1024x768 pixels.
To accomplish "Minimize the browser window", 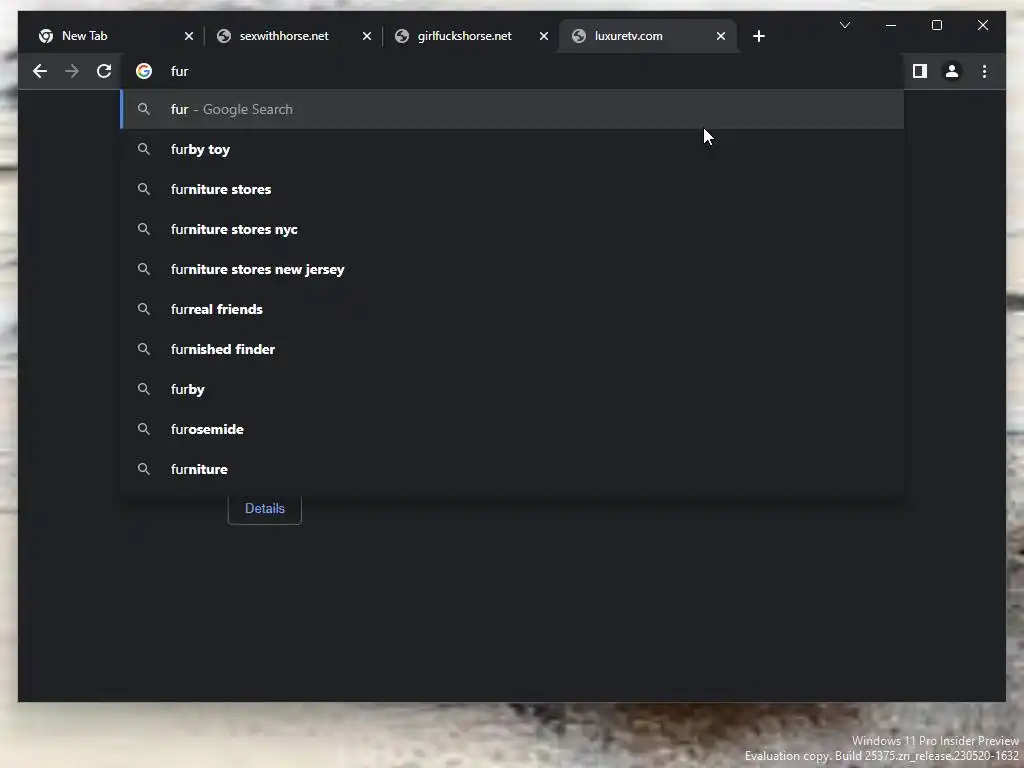I will tap(891, 25).
